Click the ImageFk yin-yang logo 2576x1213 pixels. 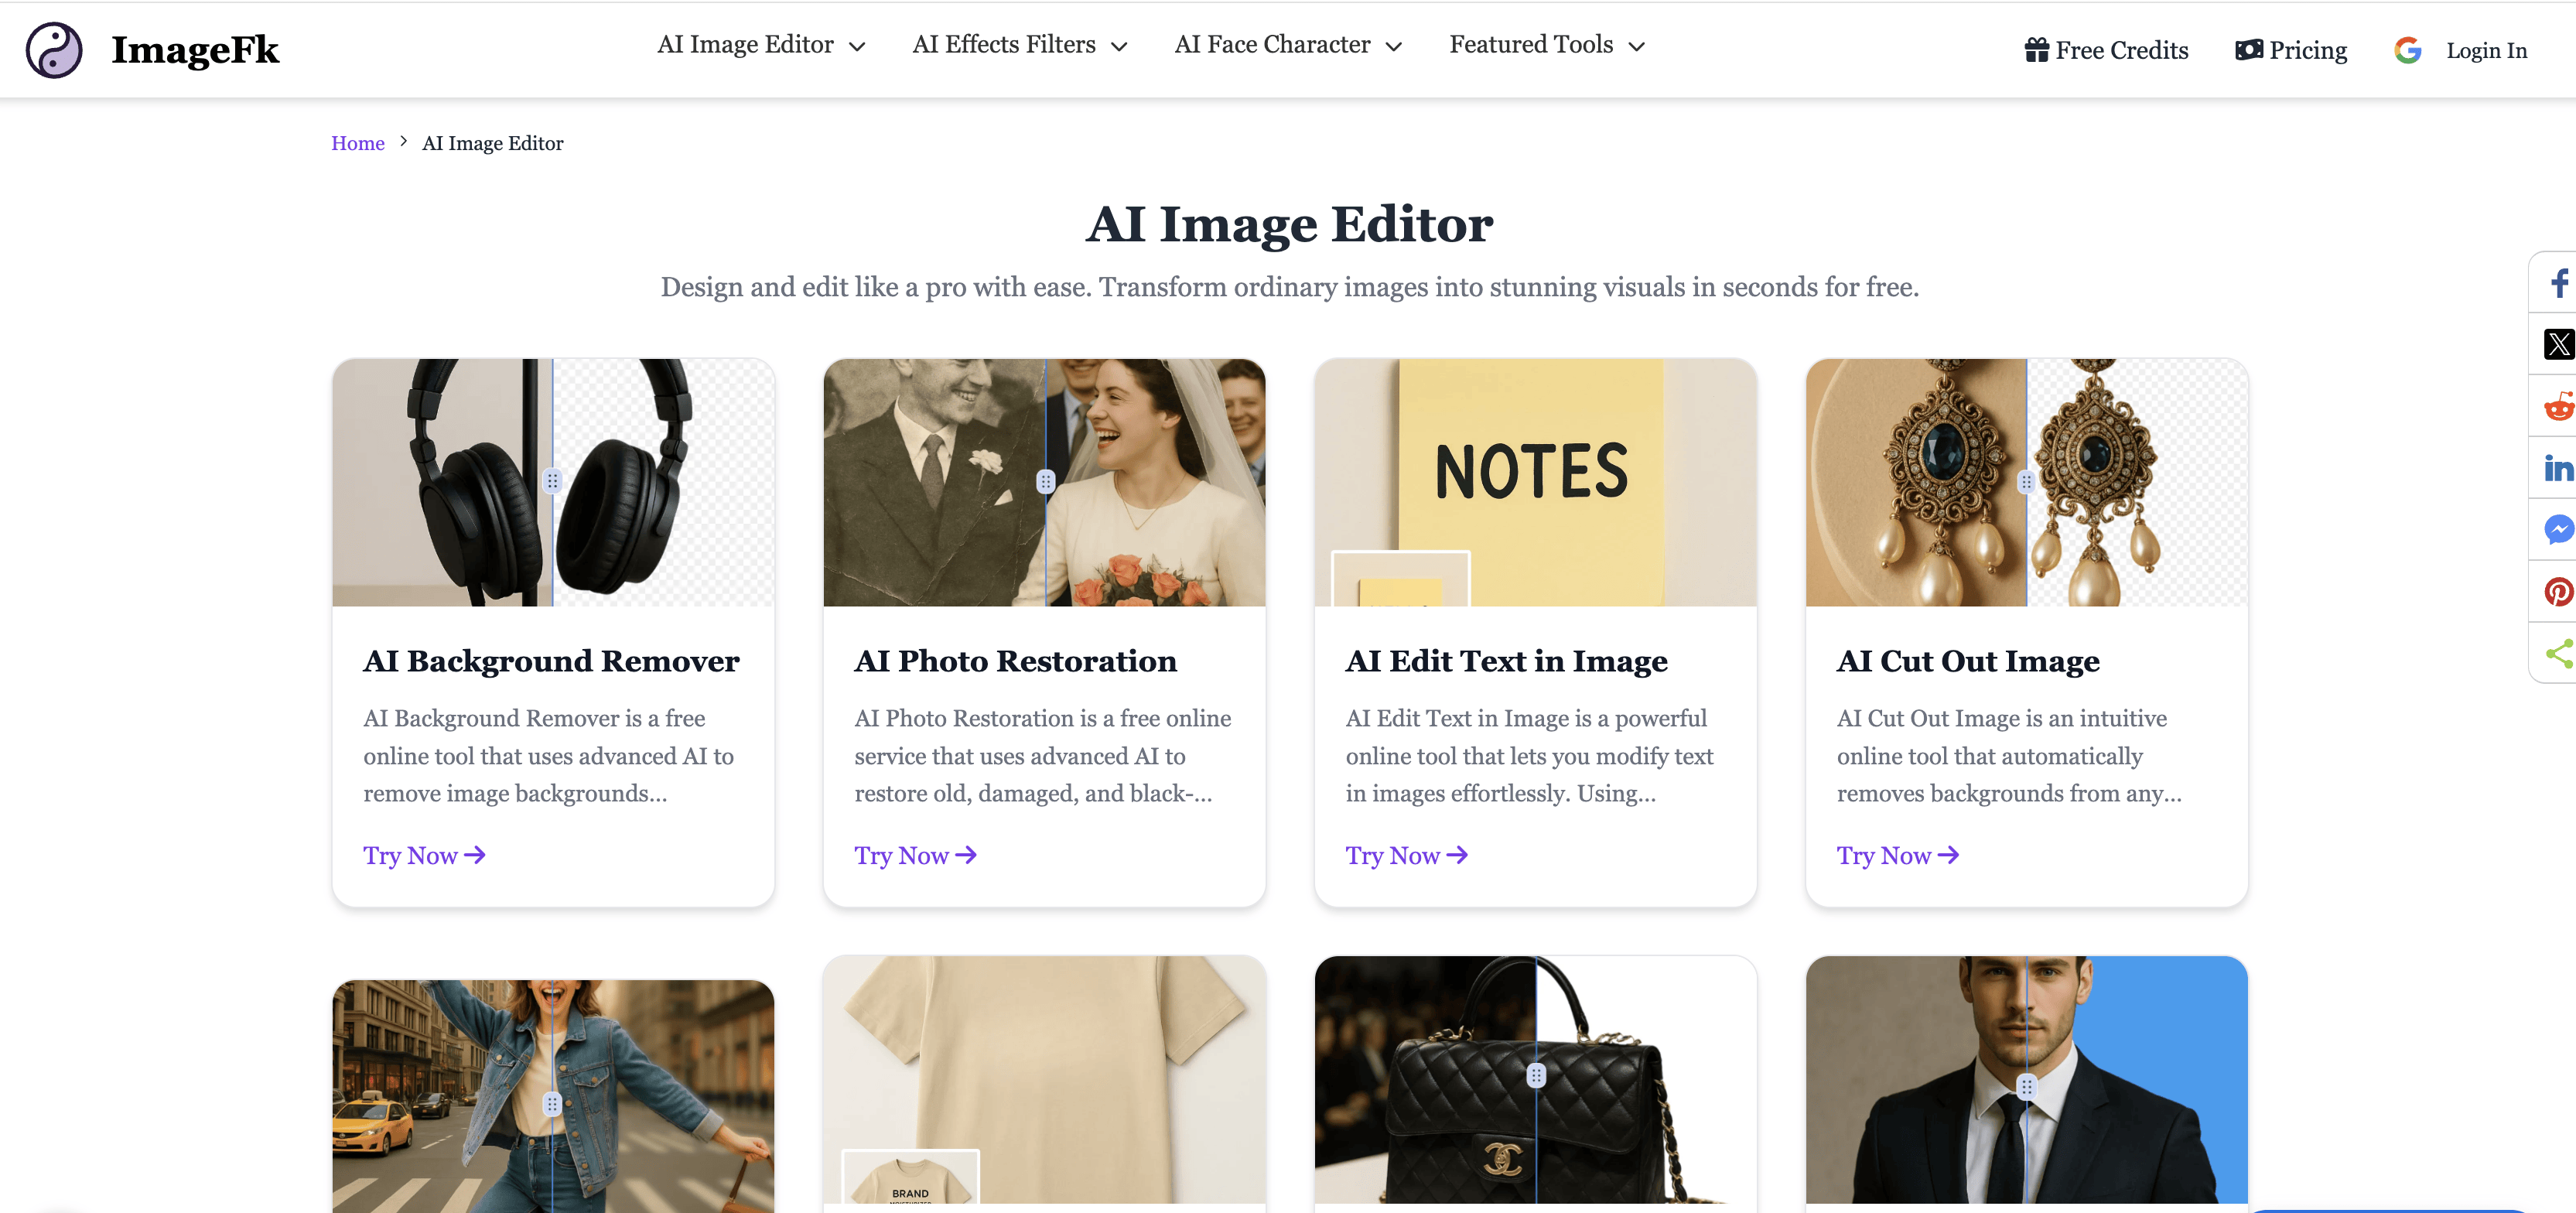[55, 49]
